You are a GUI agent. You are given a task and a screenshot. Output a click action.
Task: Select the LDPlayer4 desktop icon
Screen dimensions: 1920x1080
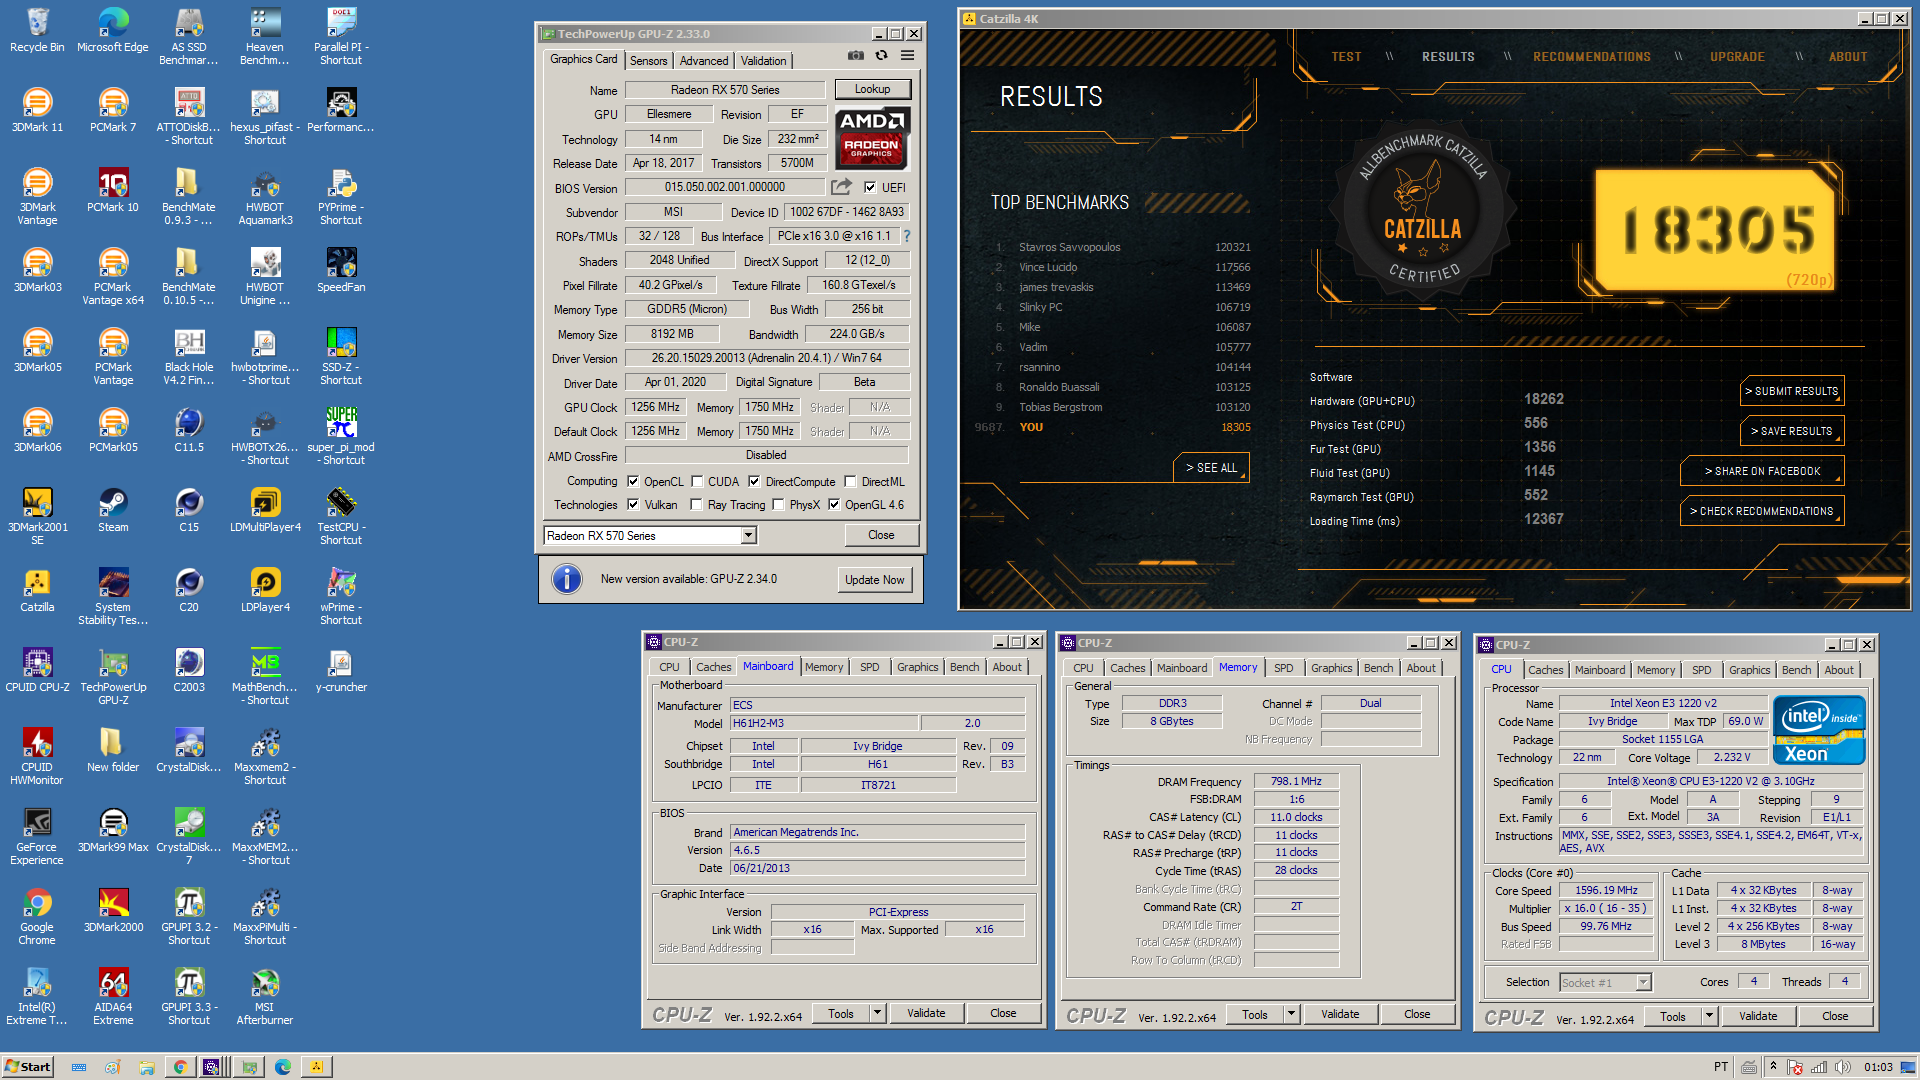coord(265,590)
